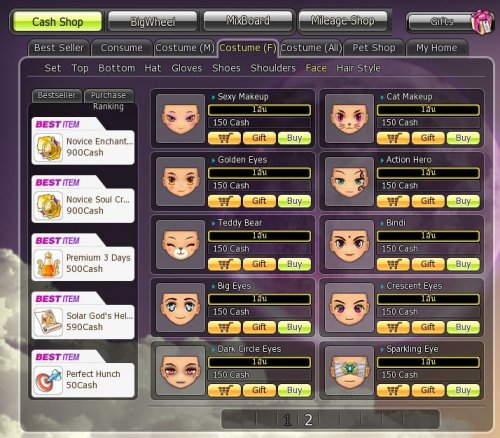The height and width of the screenshot is (438, 500).
Task: Add Cat Makeup to the cart
Action: pyautogui.click(x=393, y=138)
